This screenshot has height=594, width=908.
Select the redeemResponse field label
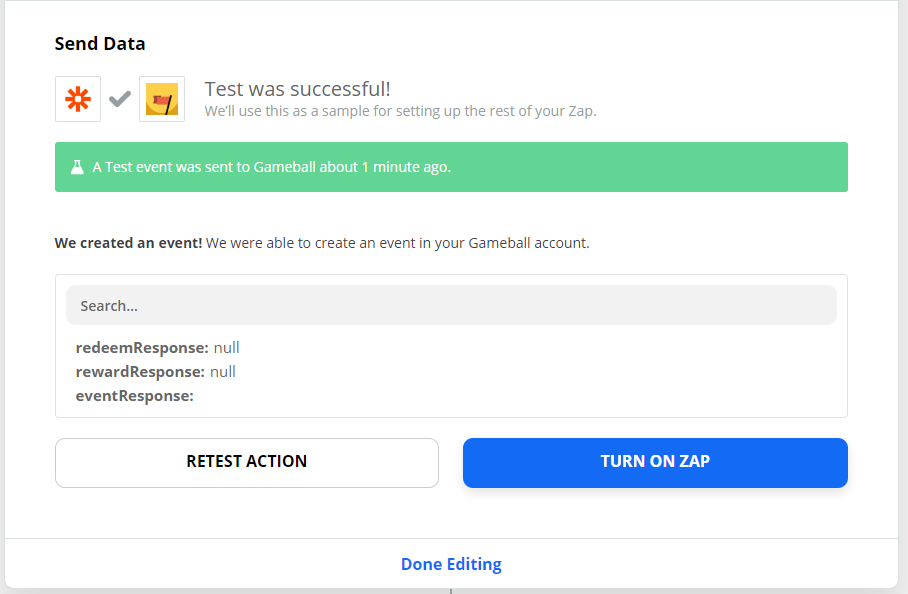pos(142,348)
